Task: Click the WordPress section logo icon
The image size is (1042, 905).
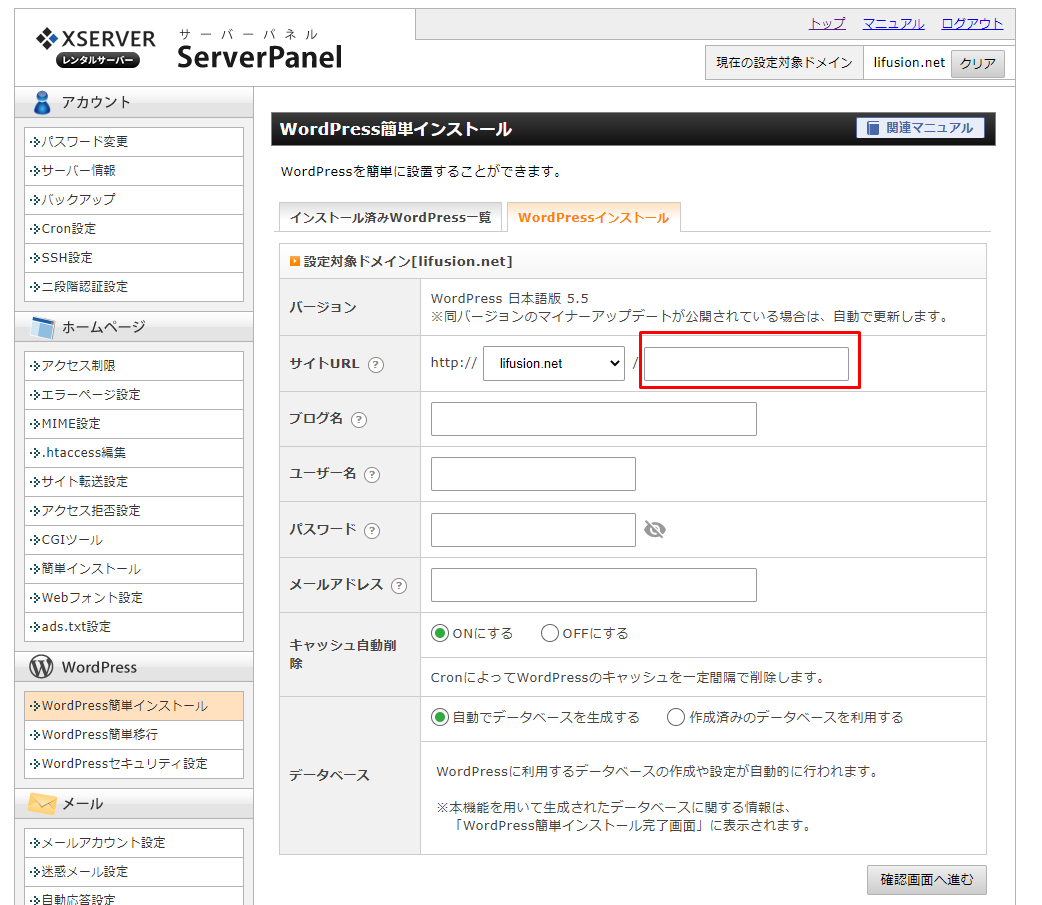Action: (x=41, y=667)
